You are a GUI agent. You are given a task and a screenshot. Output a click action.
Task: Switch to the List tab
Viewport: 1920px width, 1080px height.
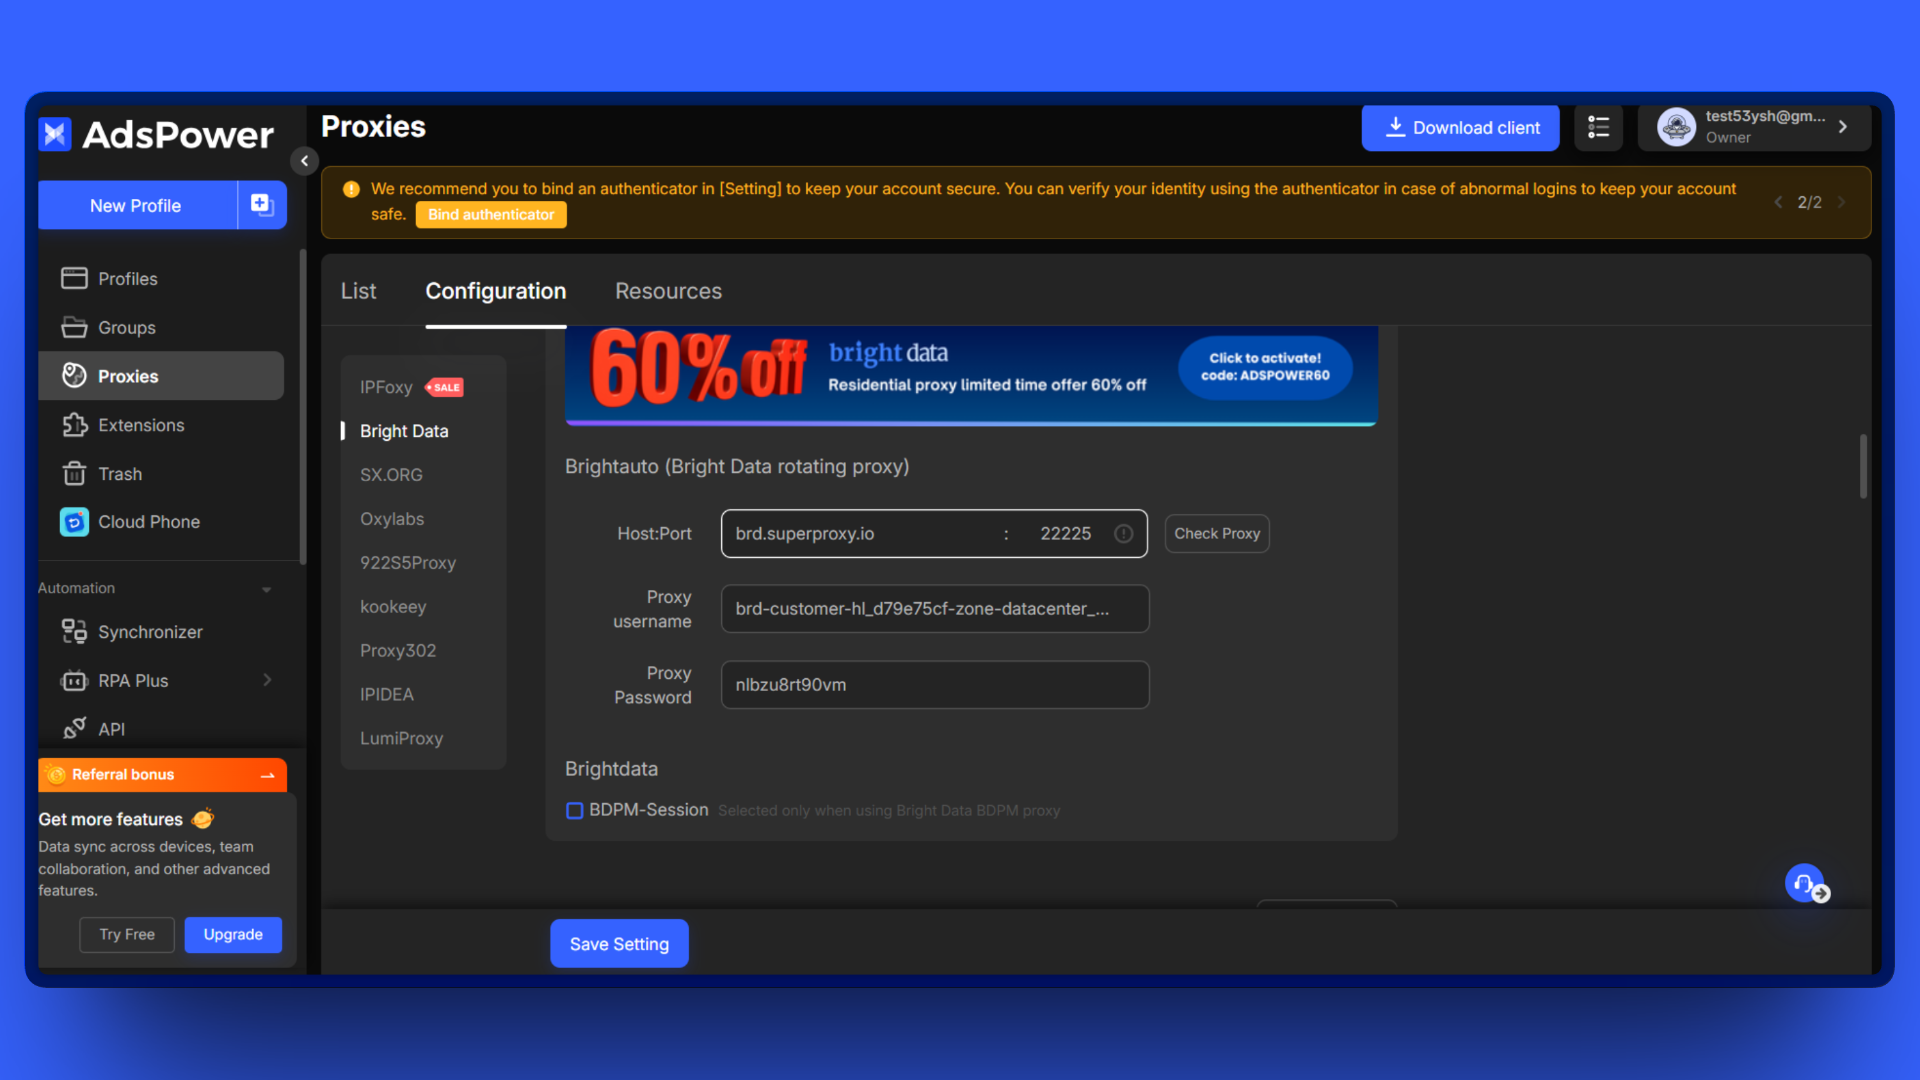coord(359,291)
